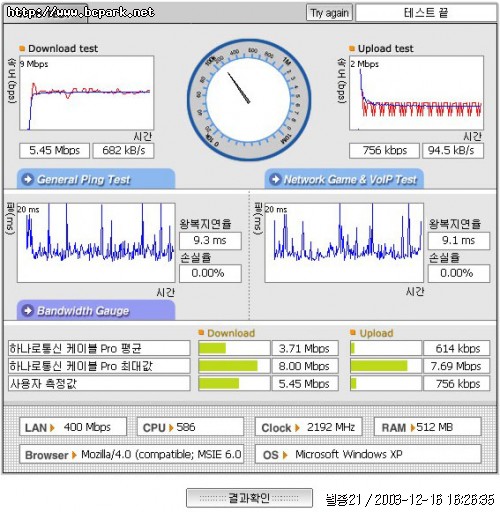Select the 94.5 kB/s upload result field

click(x=453, y=151)
